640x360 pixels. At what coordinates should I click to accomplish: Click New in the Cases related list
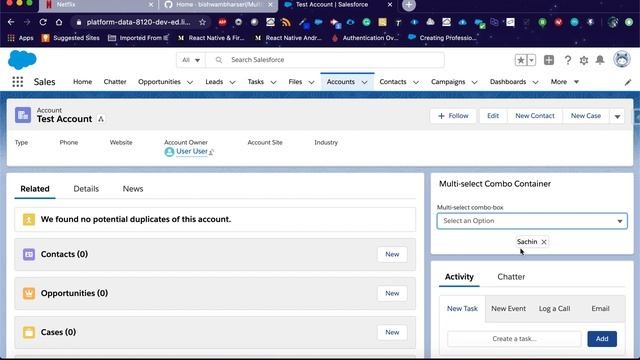[392, 332]
